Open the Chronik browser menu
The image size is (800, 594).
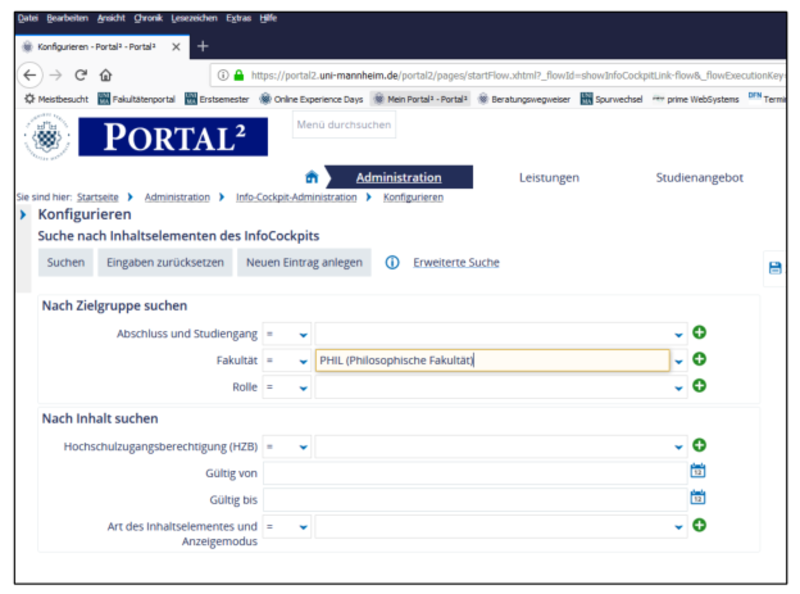(x=148, y=18)
